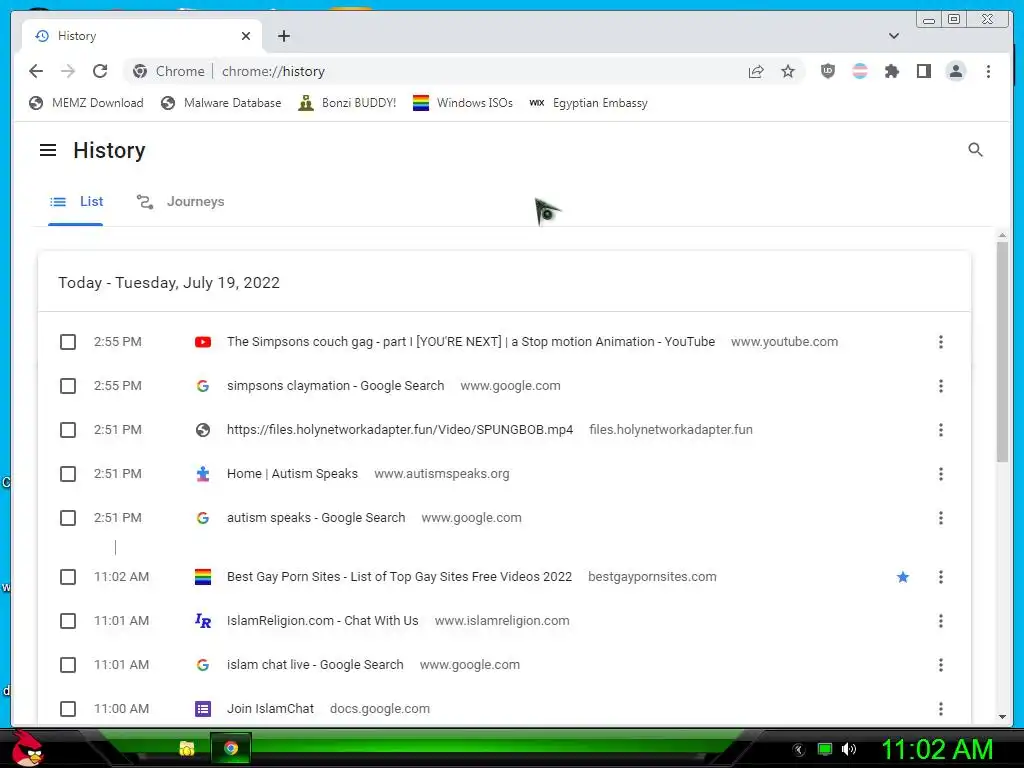This screenshot has height=768, width=1024.
Task: Close the History tab
Action: 246,36
